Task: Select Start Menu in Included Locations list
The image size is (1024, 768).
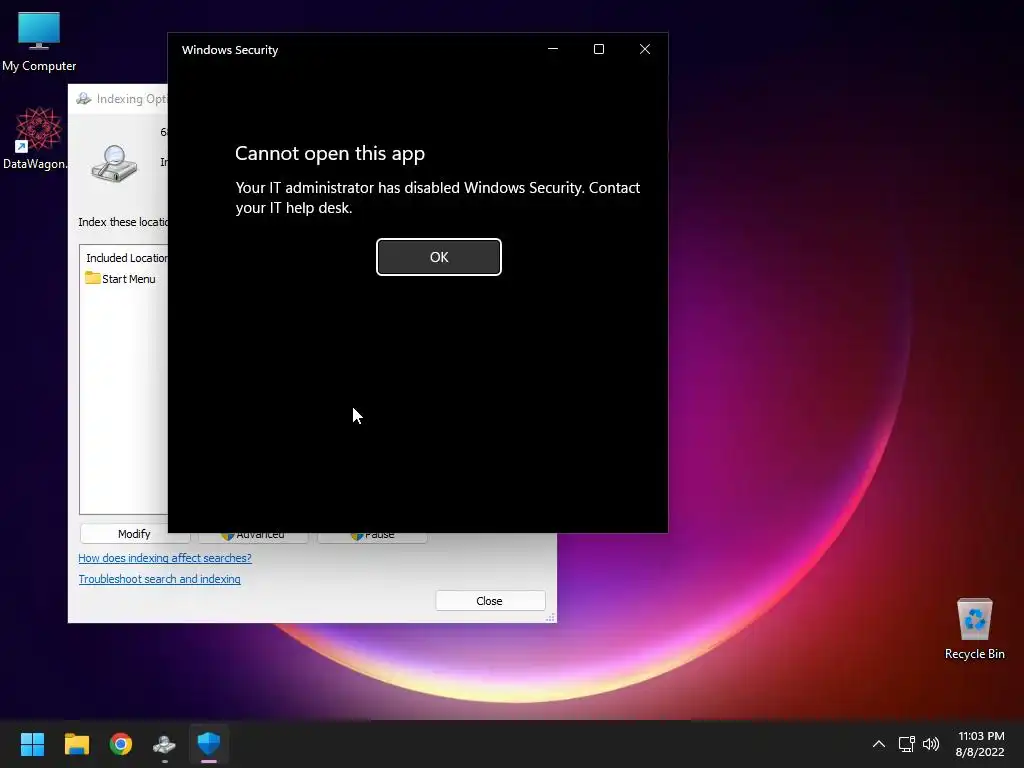Action: pyautogui.click(x=120, y=279)
